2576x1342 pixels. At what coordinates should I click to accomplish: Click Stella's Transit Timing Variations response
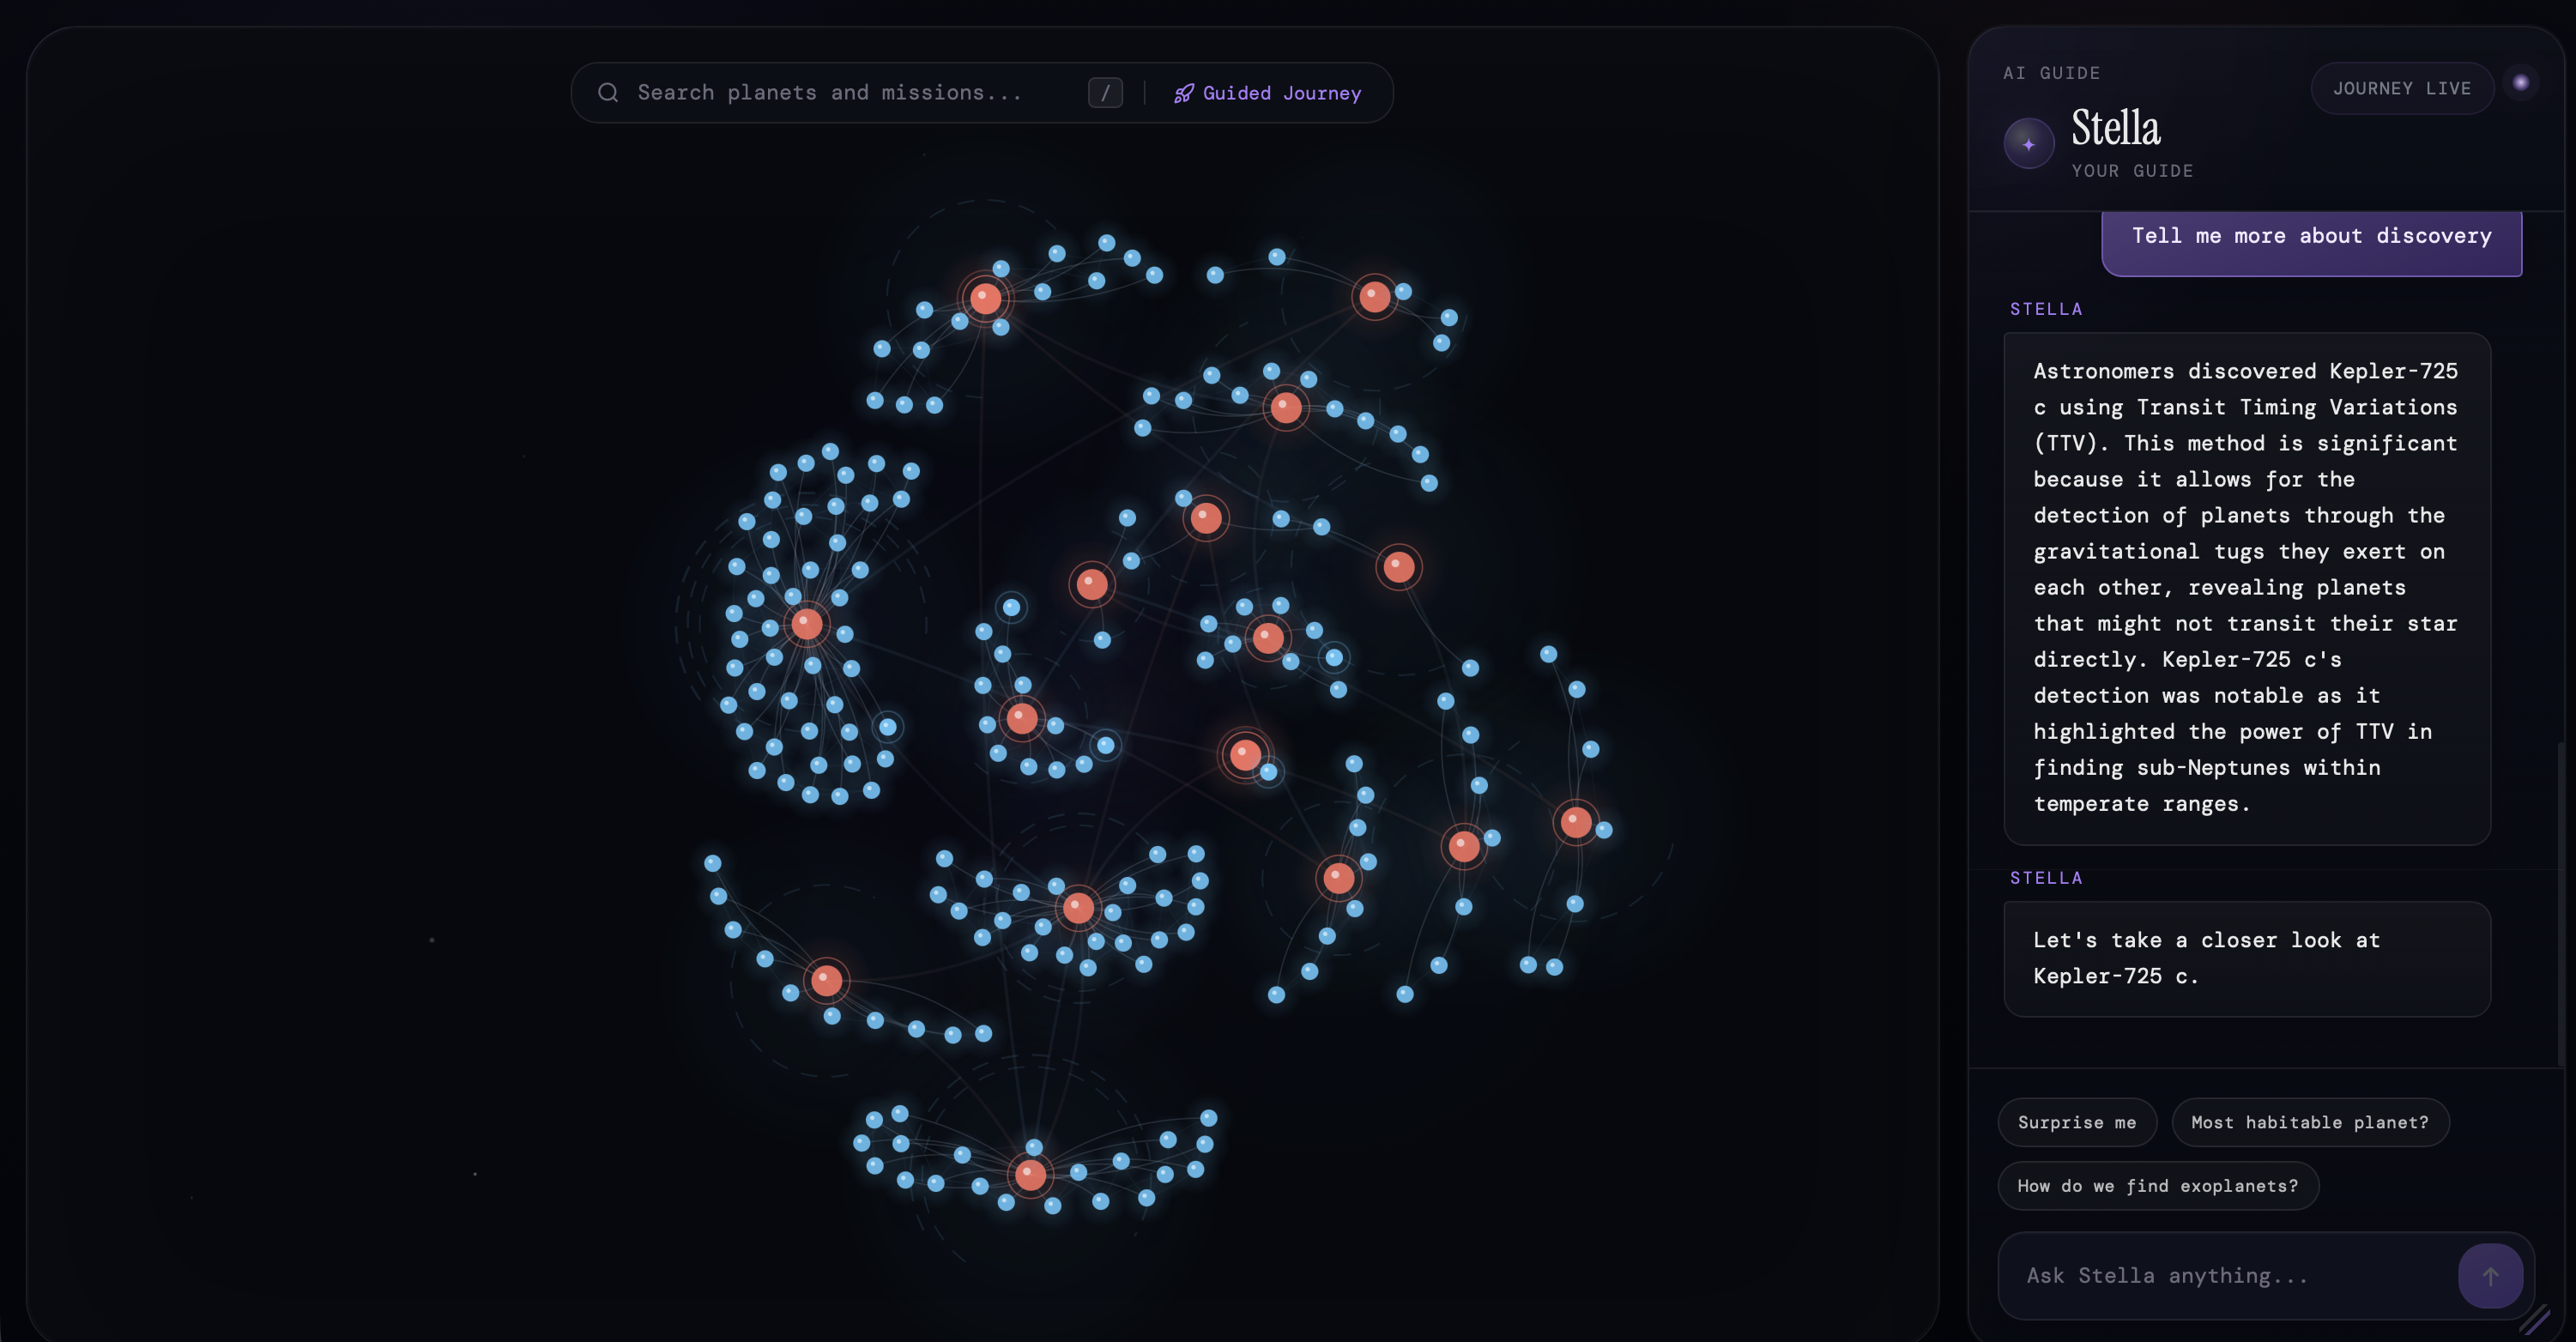(x=2246, y=588)
